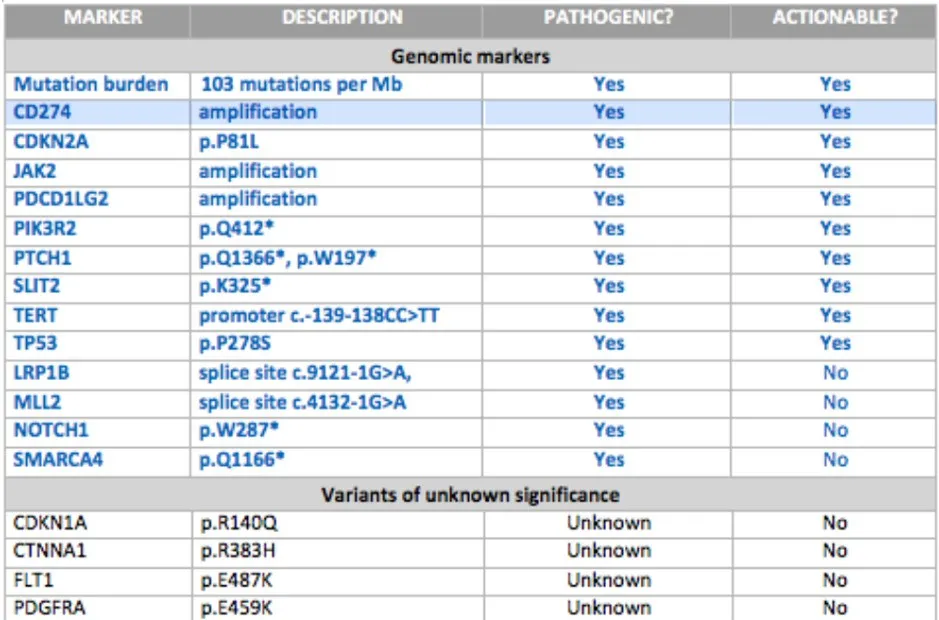Select the 'promoter c.-139-138CC>TT' description
Viewport: 939px width, 620px height.
[x=319, y=315]
